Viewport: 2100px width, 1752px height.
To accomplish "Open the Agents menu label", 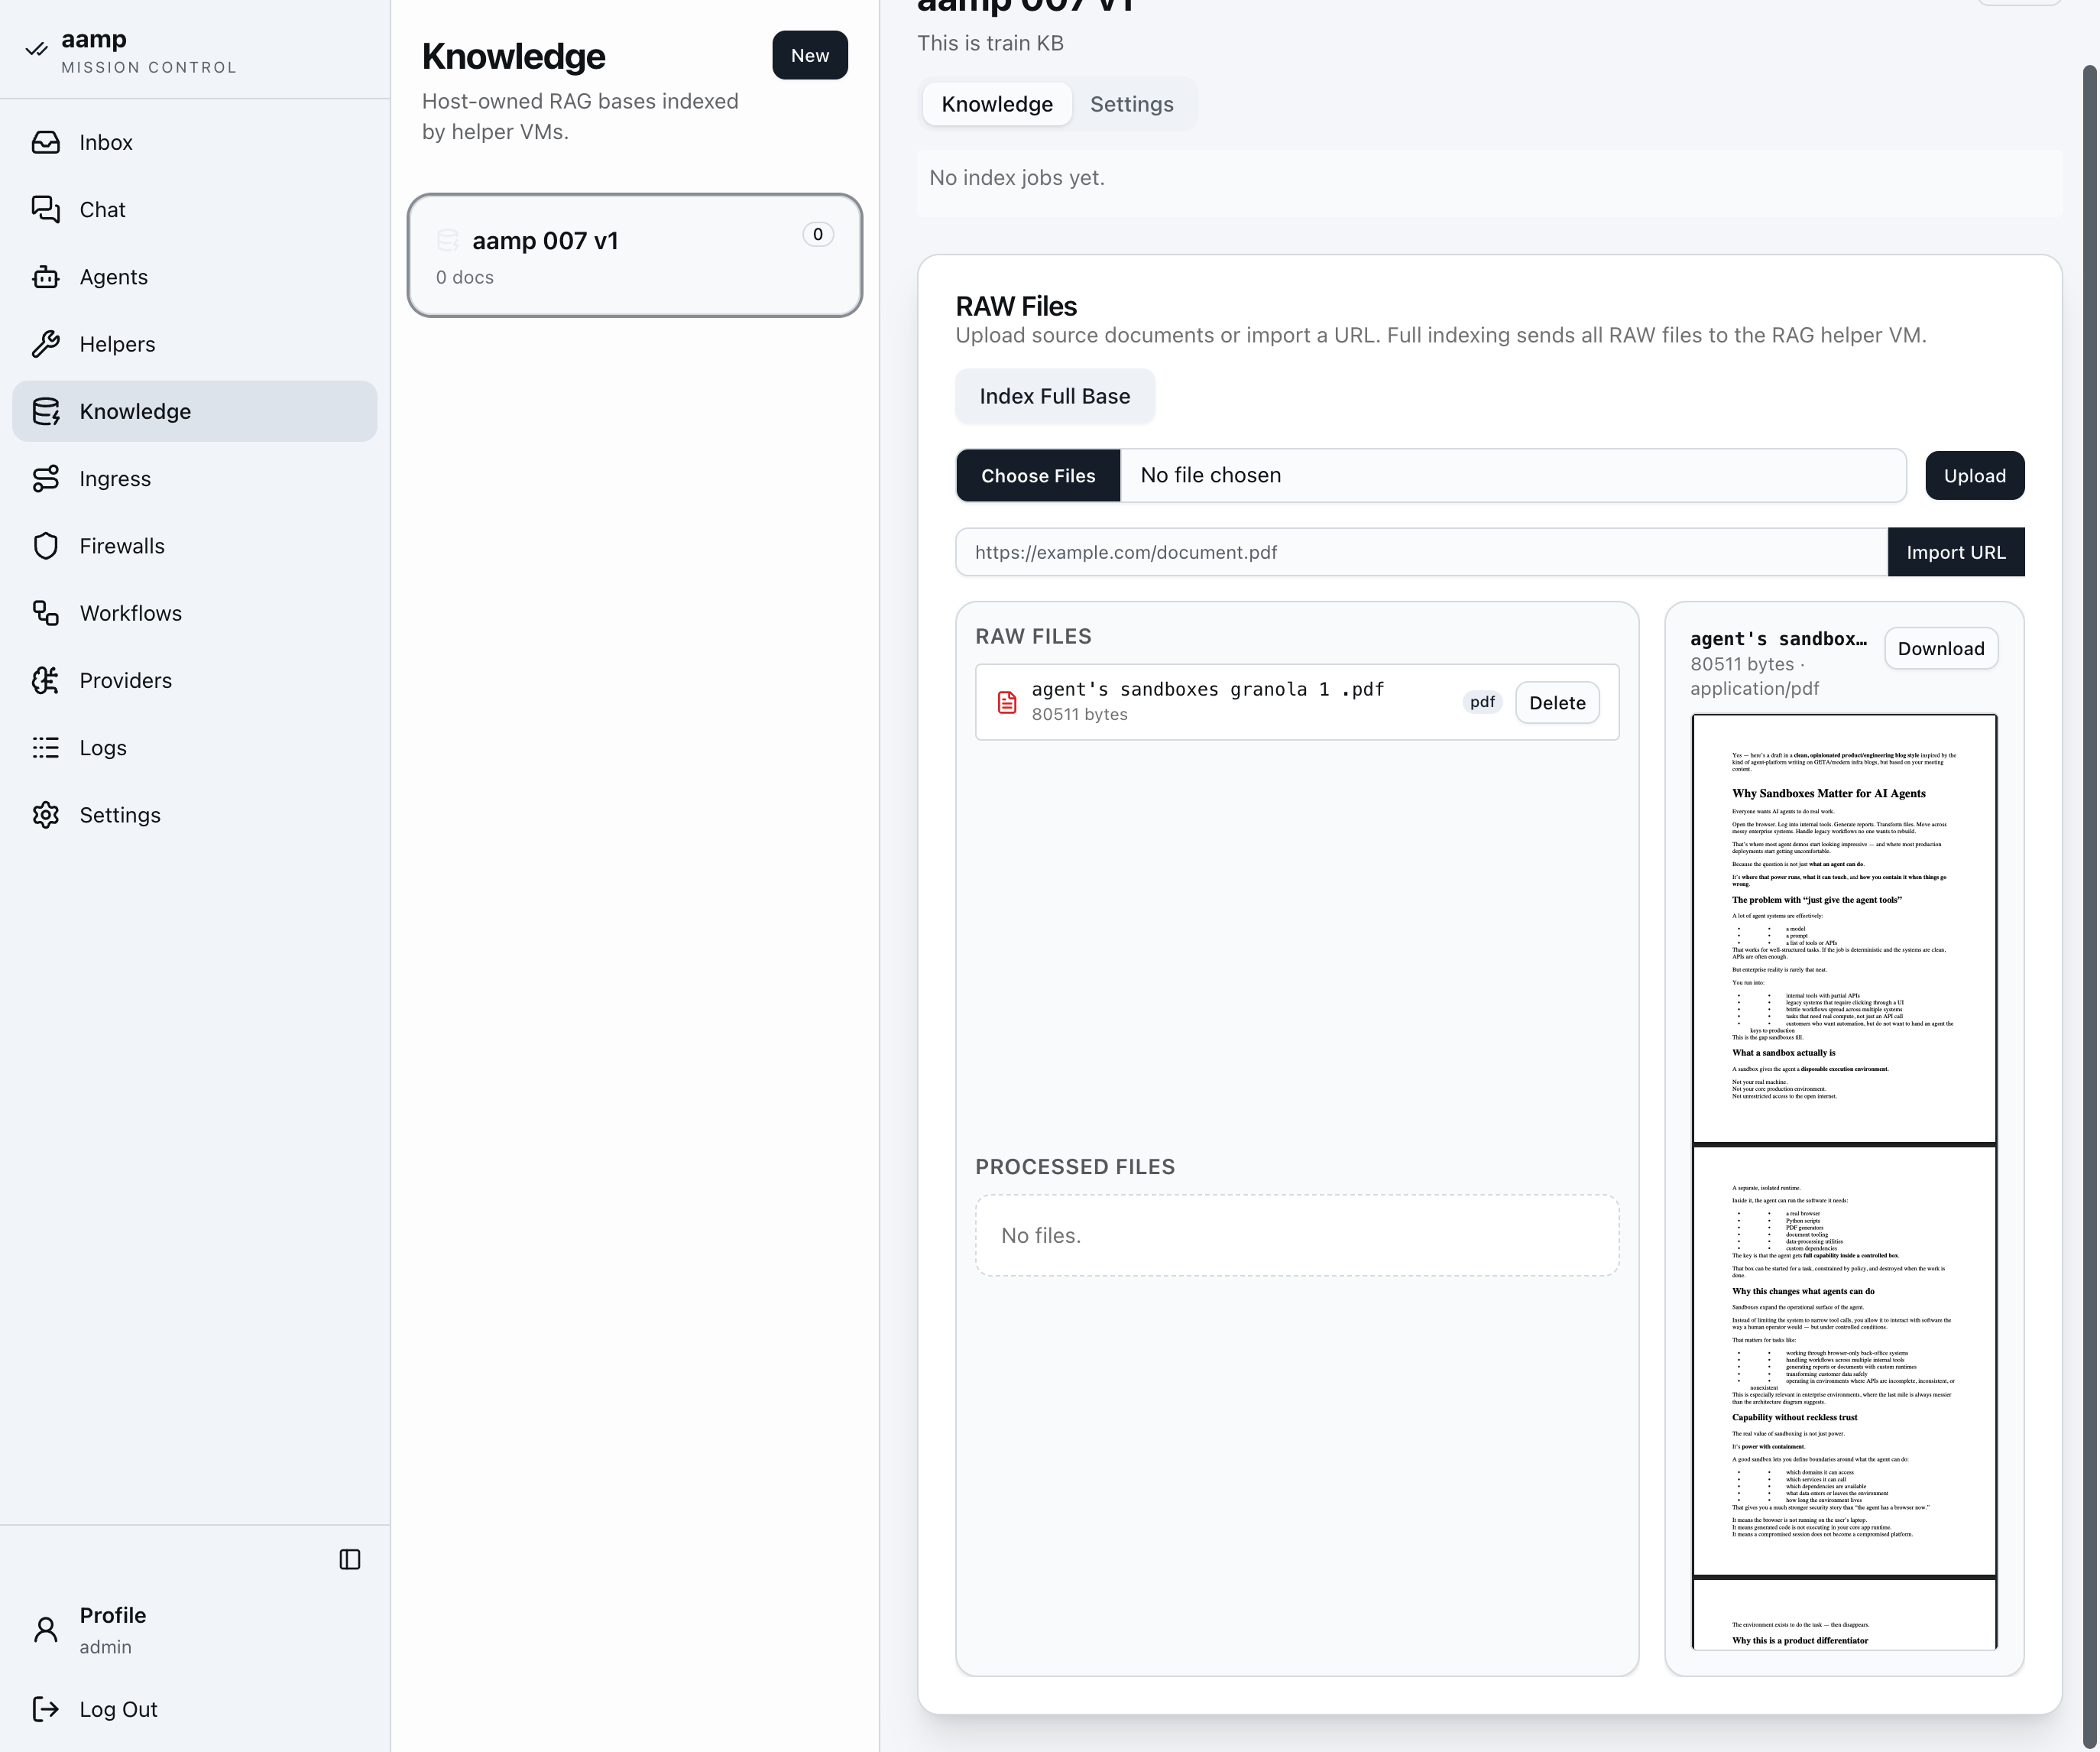I will pyautogui.click(x=114, y=277).
